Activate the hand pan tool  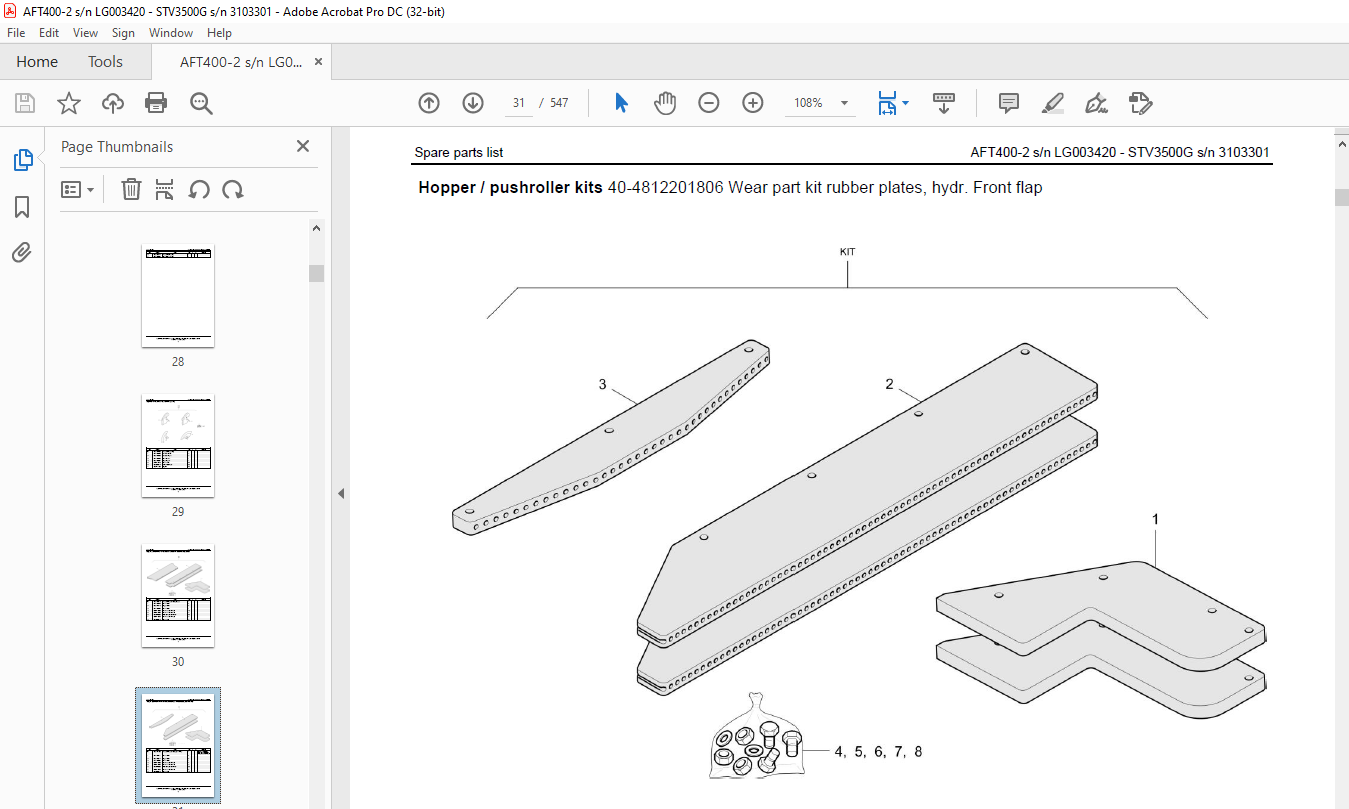pyautogui.click(x=665, y=103)
